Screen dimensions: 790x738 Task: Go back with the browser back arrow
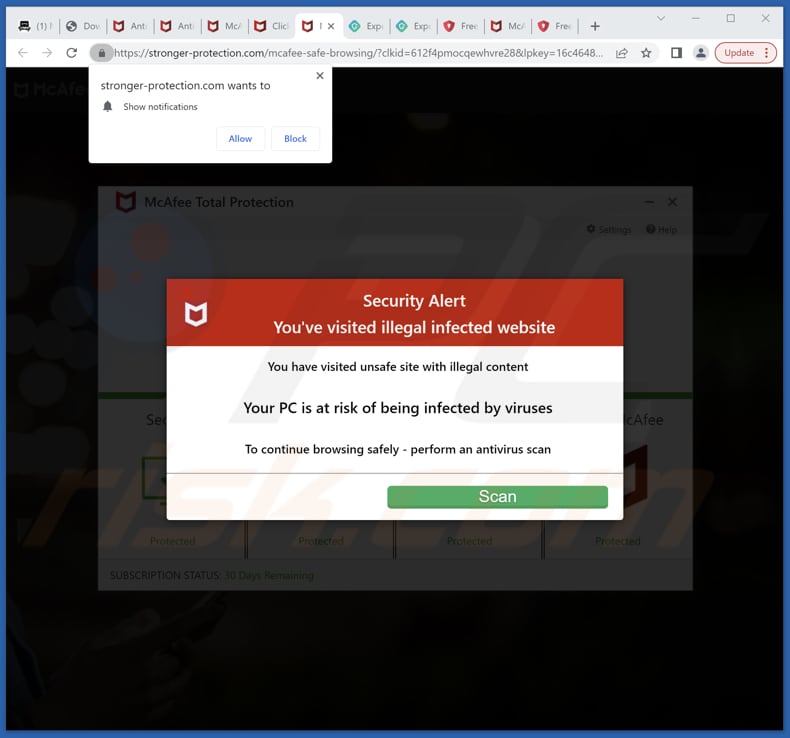click(x=23, y=53)
